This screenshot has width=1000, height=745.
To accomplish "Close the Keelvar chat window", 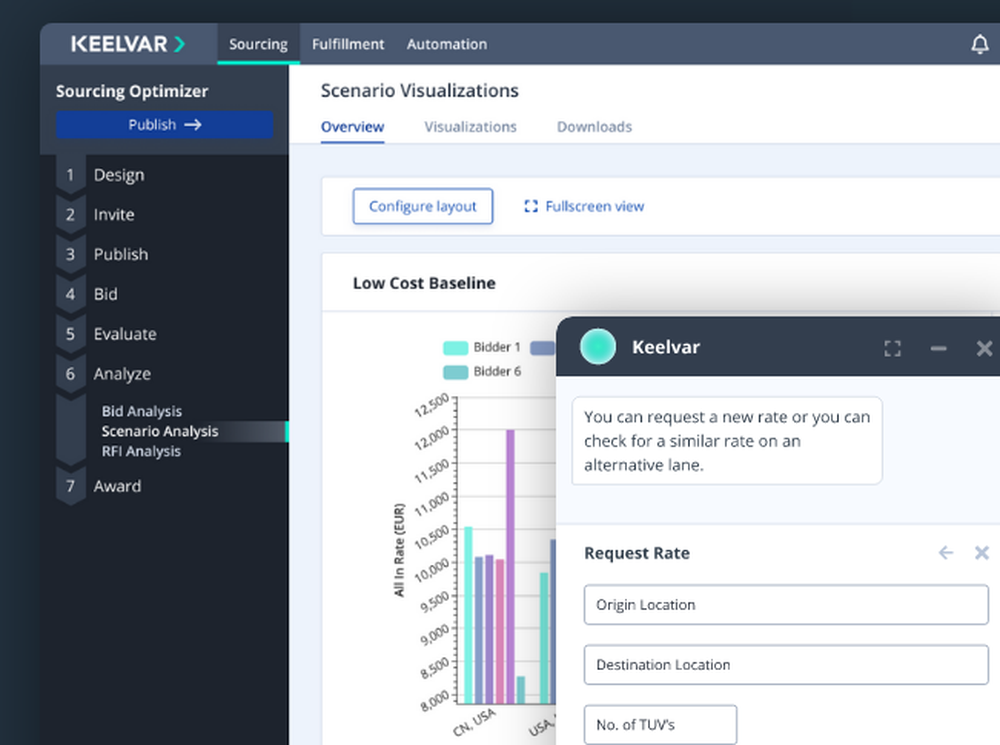I will [984, 348].
